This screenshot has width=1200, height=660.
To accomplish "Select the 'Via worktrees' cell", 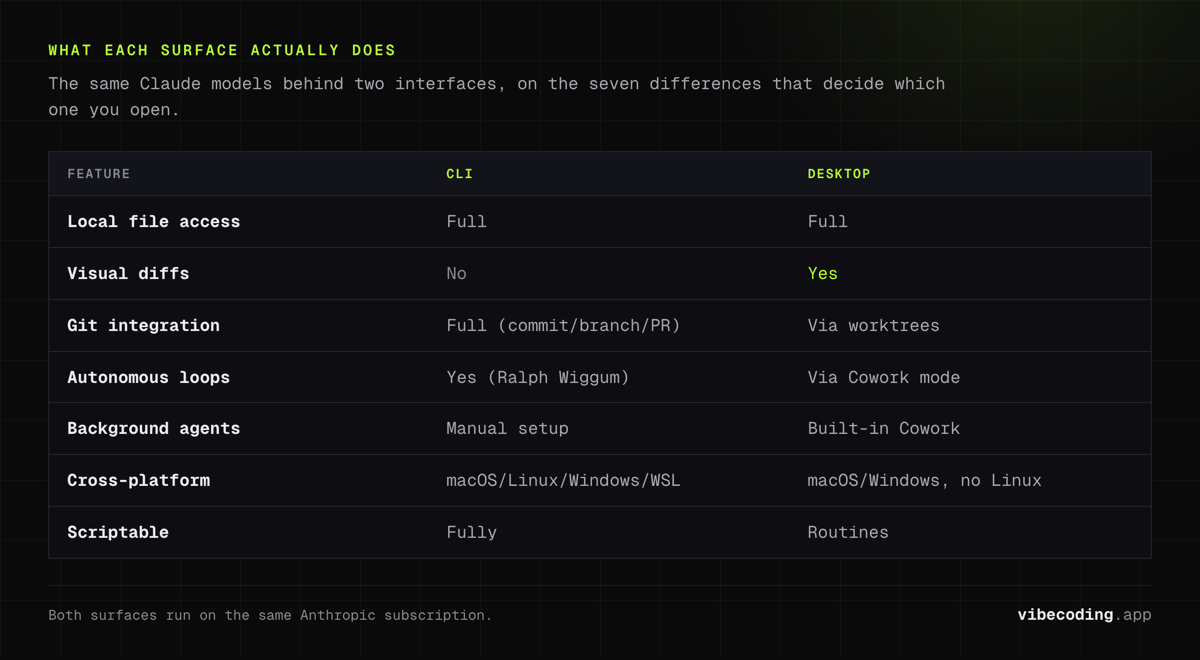I will point(873,326).
